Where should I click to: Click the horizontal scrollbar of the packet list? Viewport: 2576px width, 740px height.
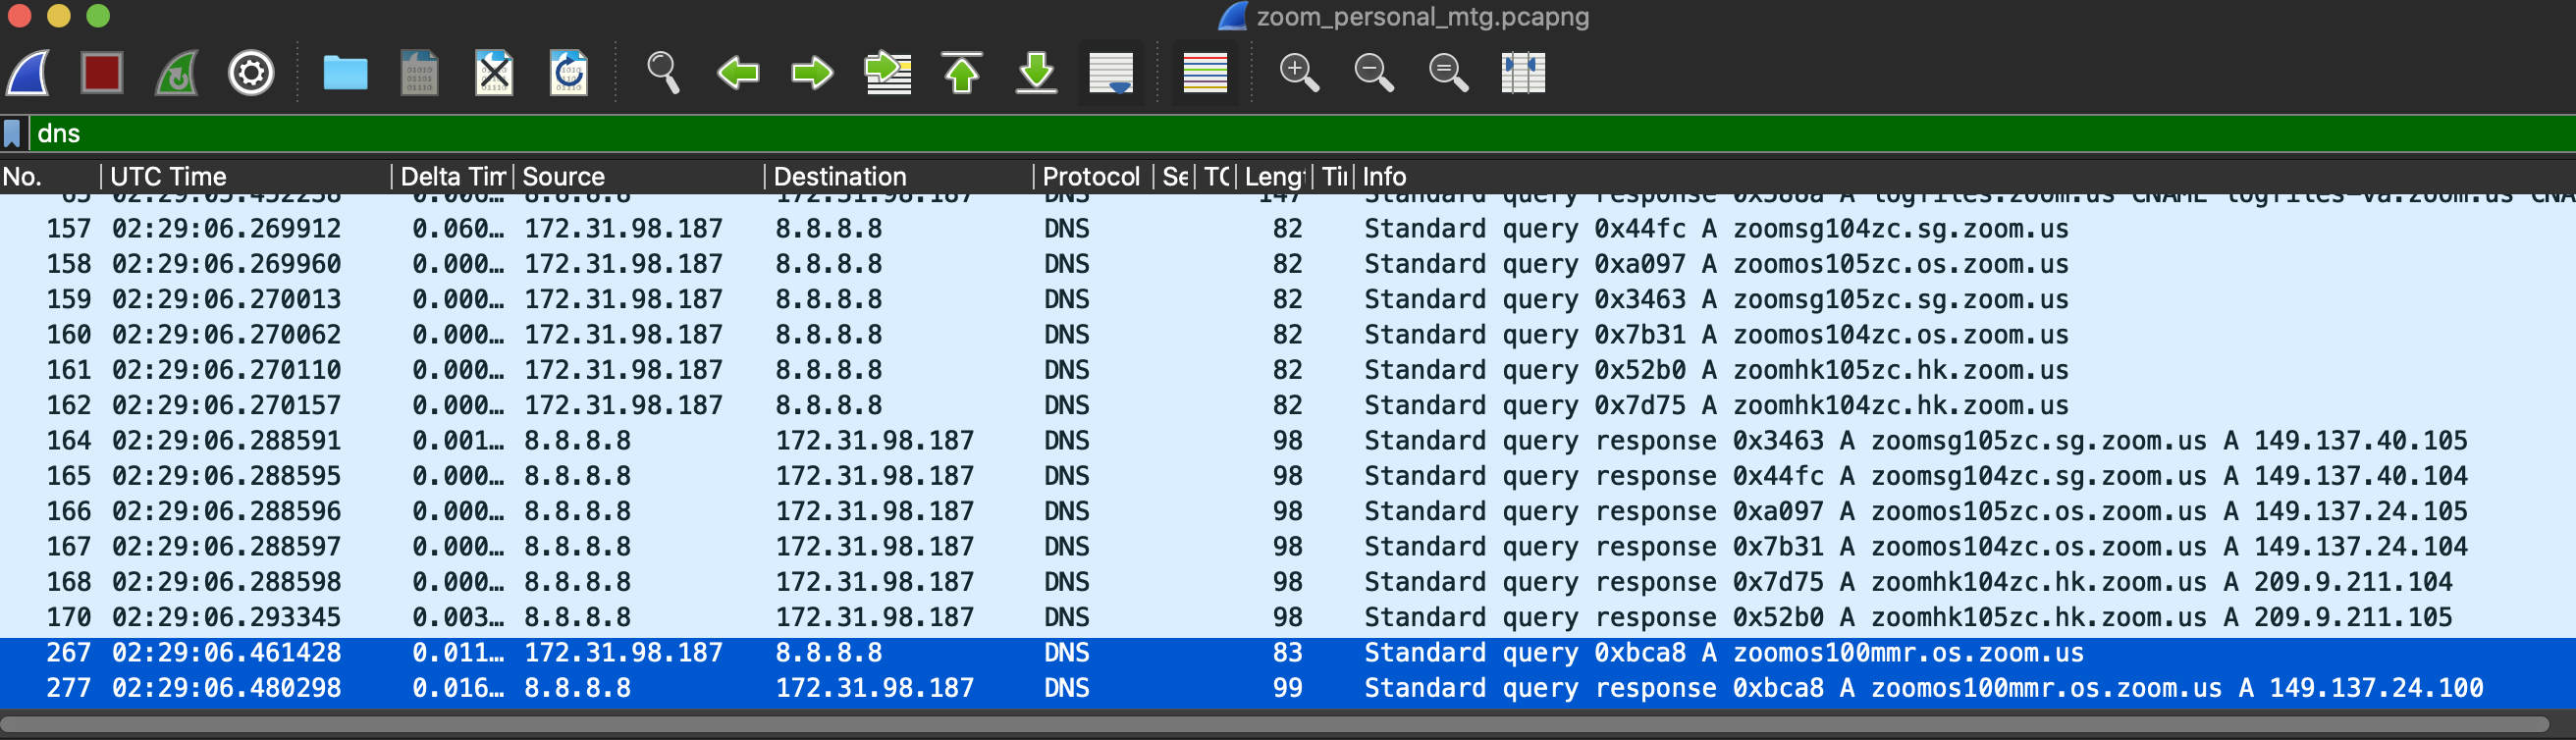pyautogui.click(x=1275, y=723)
